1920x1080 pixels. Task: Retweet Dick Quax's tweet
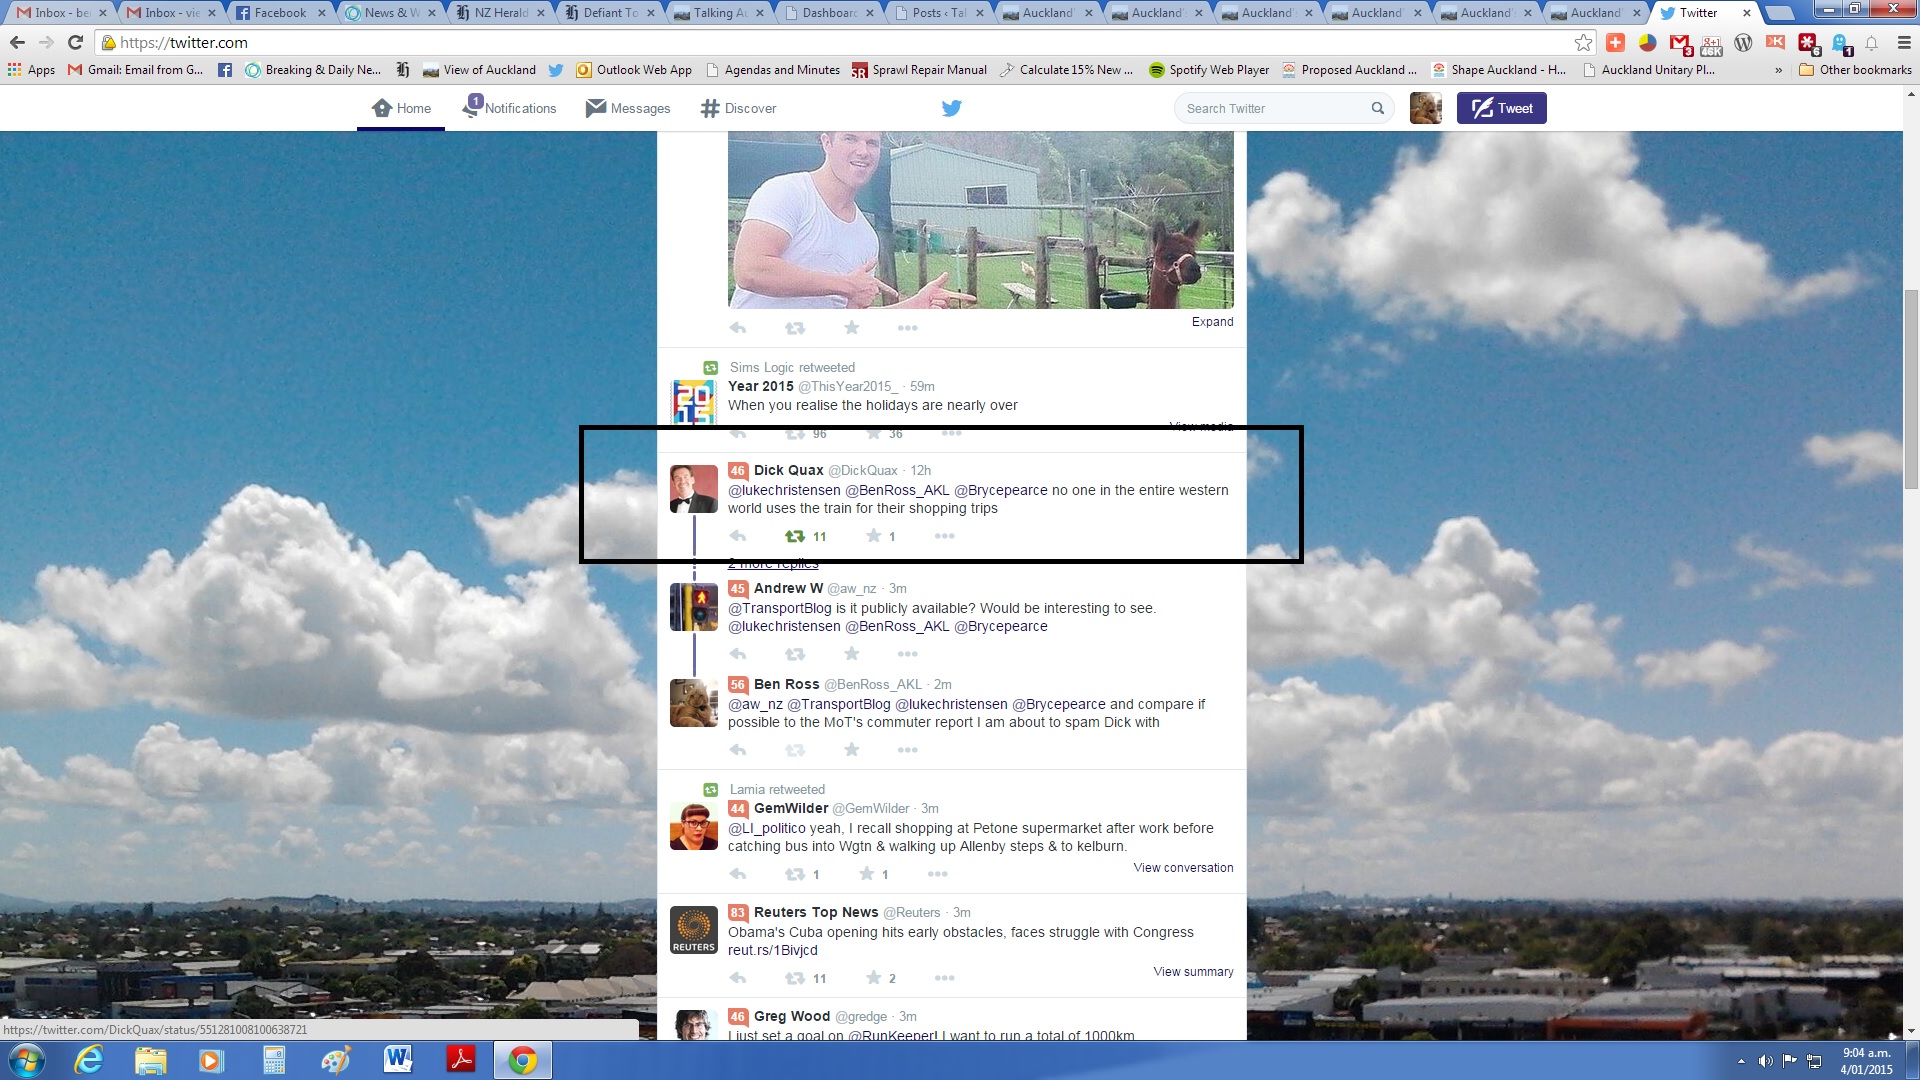pos(795,536)
